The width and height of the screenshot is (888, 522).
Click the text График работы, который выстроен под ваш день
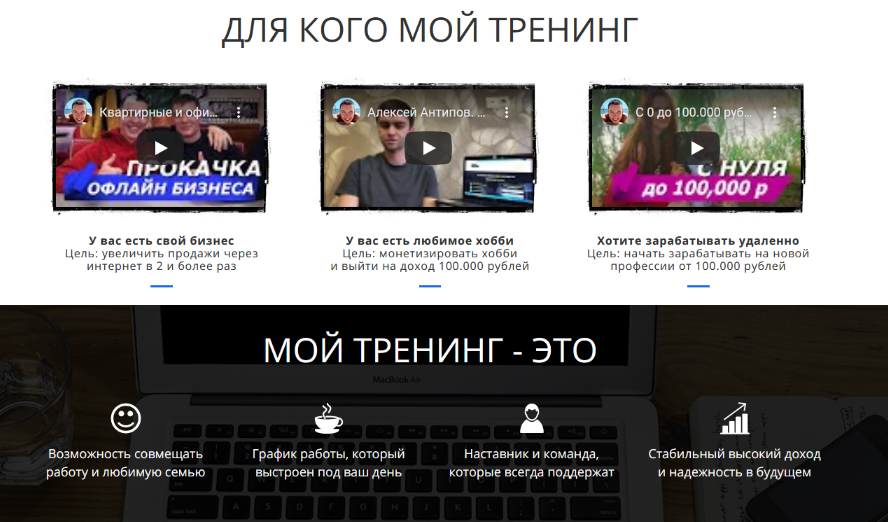(x=328, y=463)
